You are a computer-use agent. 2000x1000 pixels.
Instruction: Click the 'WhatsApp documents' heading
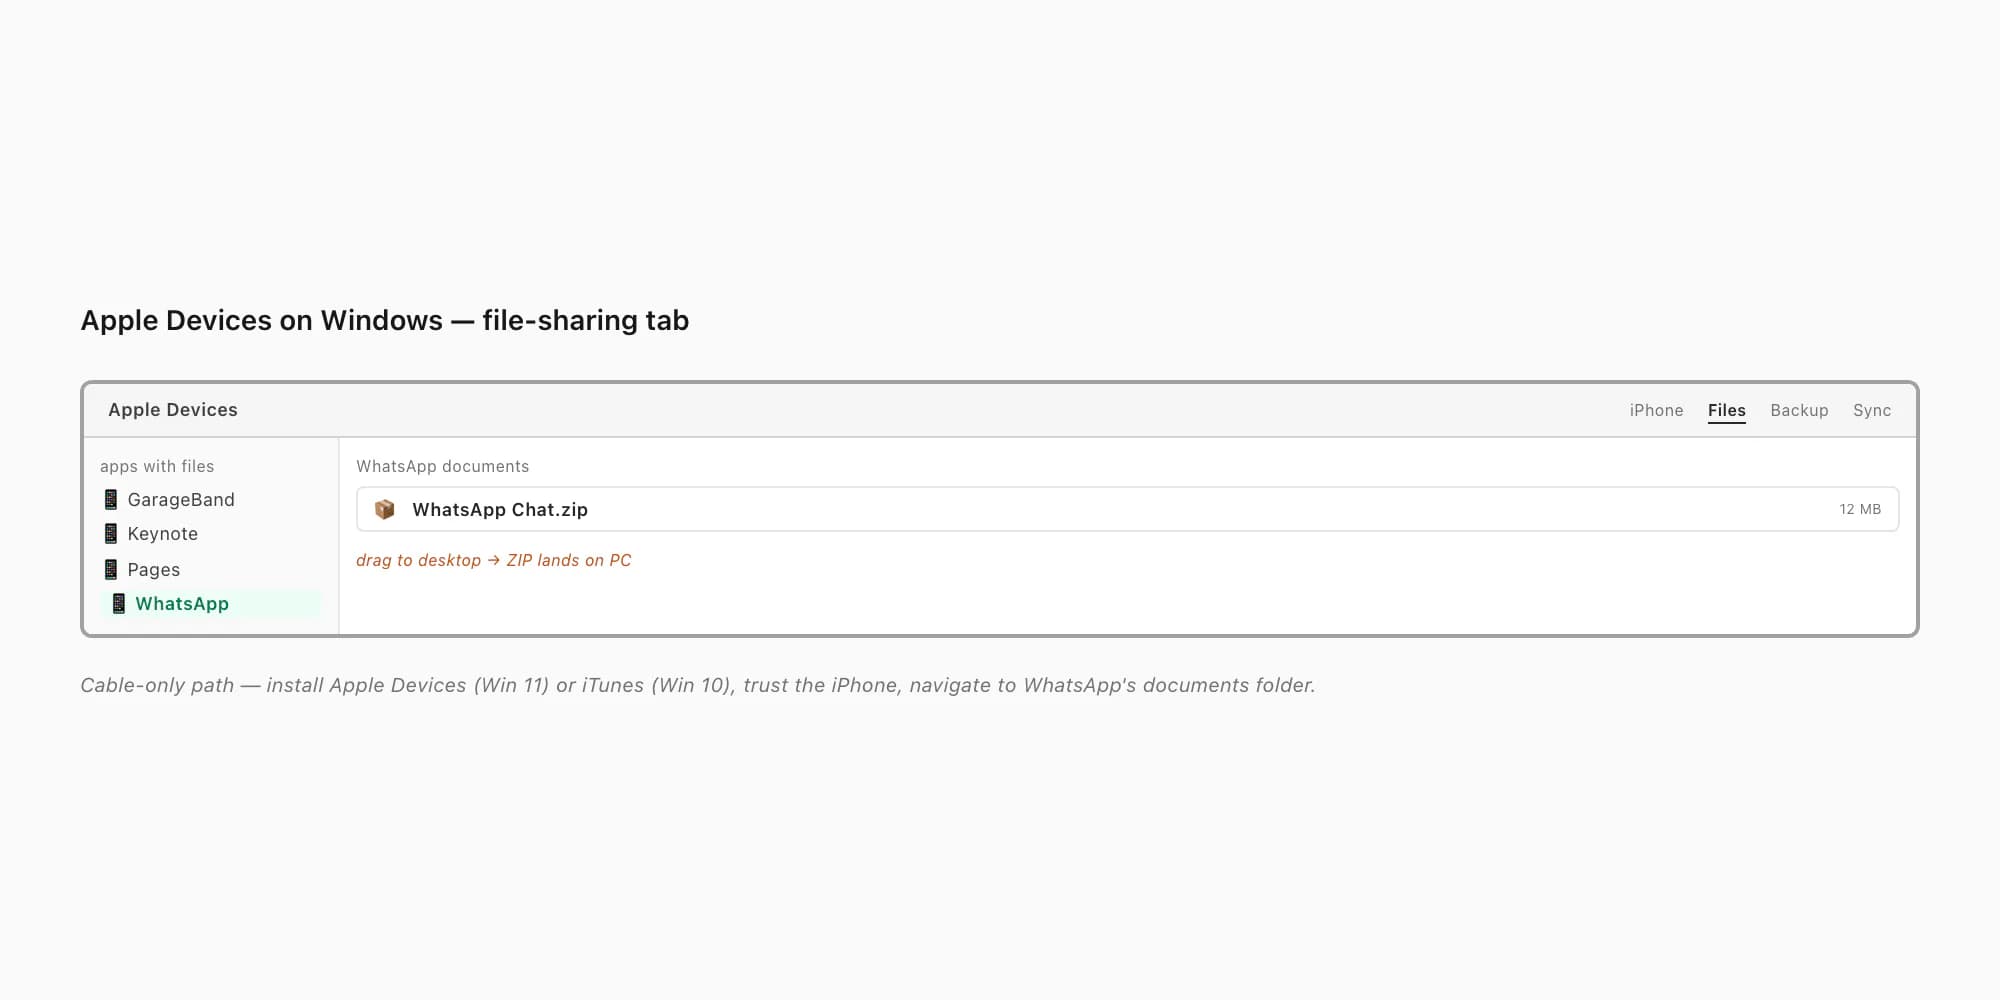point(443,466)
